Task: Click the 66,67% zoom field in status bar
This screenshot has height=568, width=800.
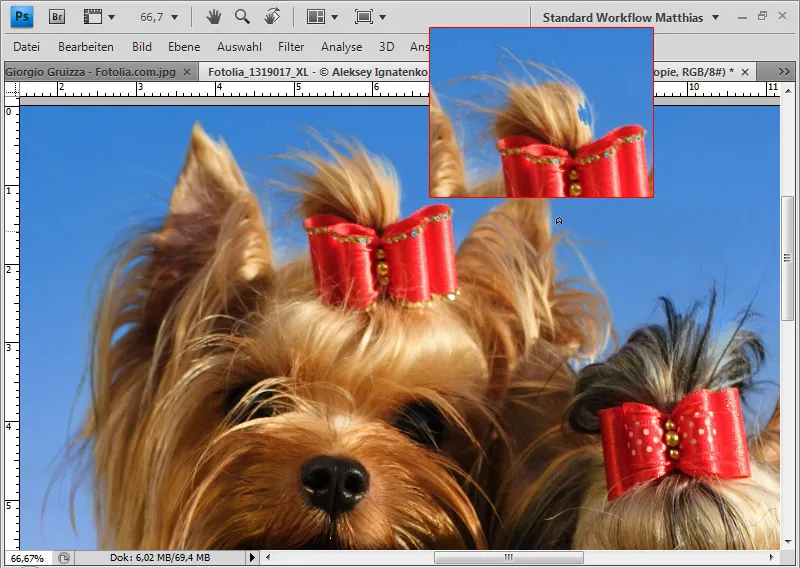Action: [27, 558]
